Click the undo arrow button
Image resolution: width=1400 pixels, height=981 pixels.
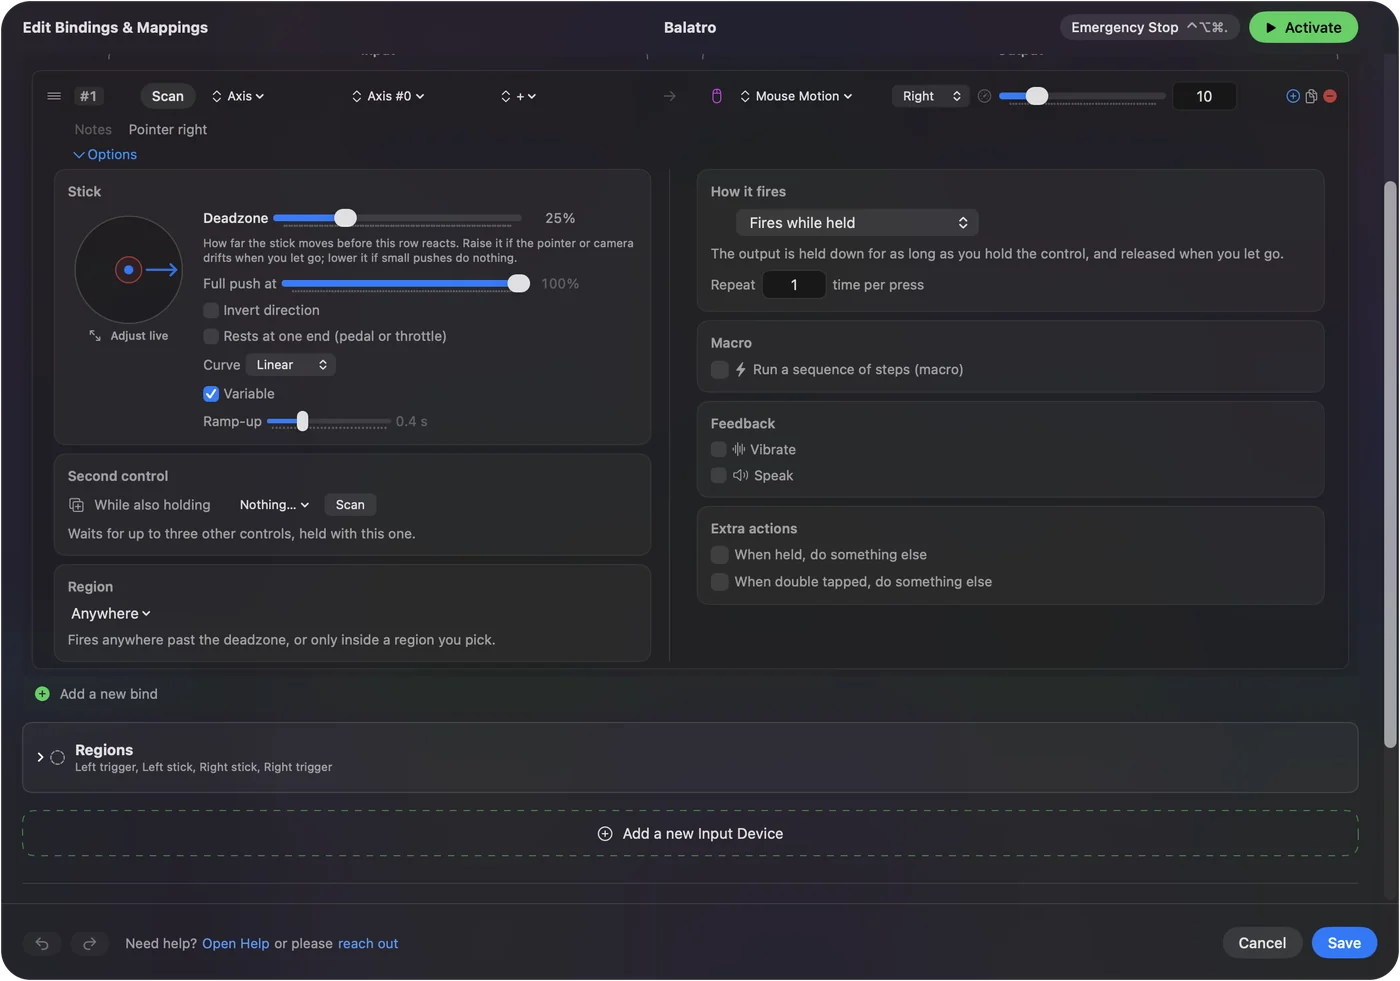(x=42, y=943)
